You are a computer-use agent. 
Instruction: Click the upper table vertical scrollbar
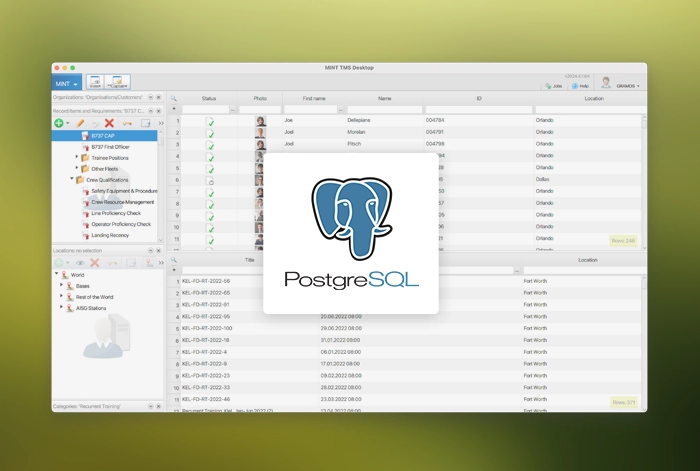coord(644,181)
